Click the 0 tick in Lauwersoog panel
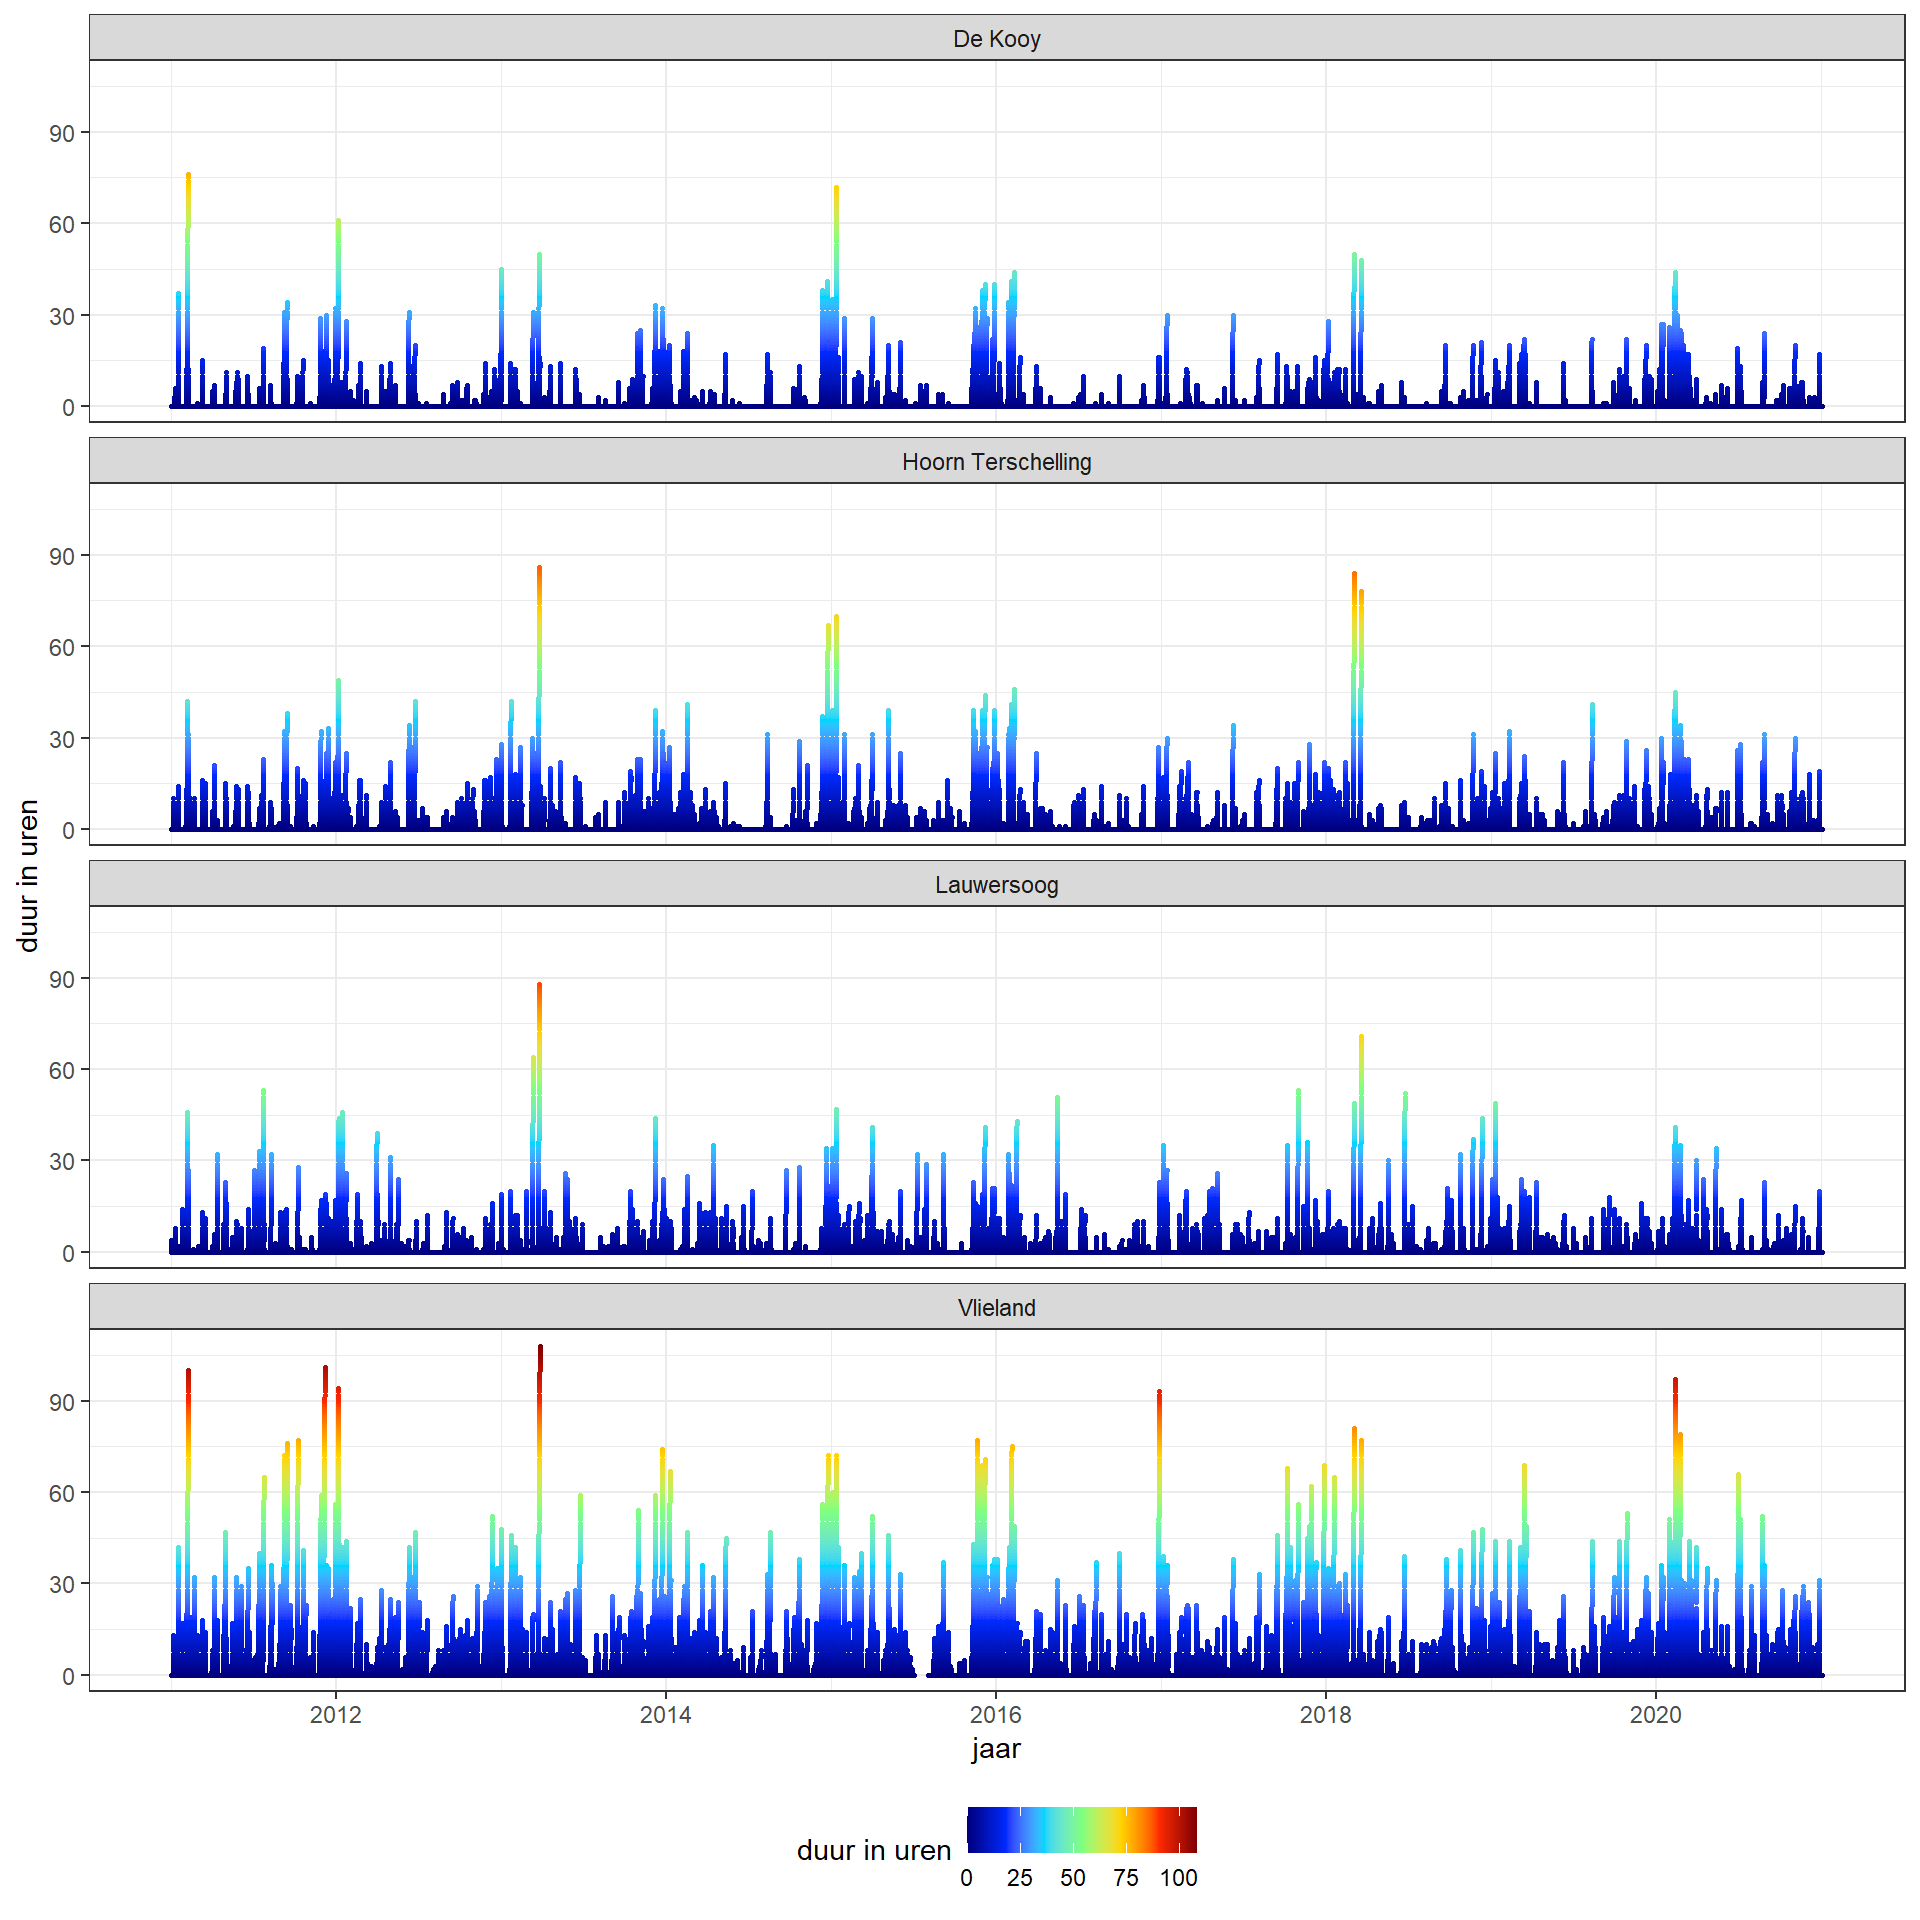Viewport: 1920px width, 1920px height. 68,1253
